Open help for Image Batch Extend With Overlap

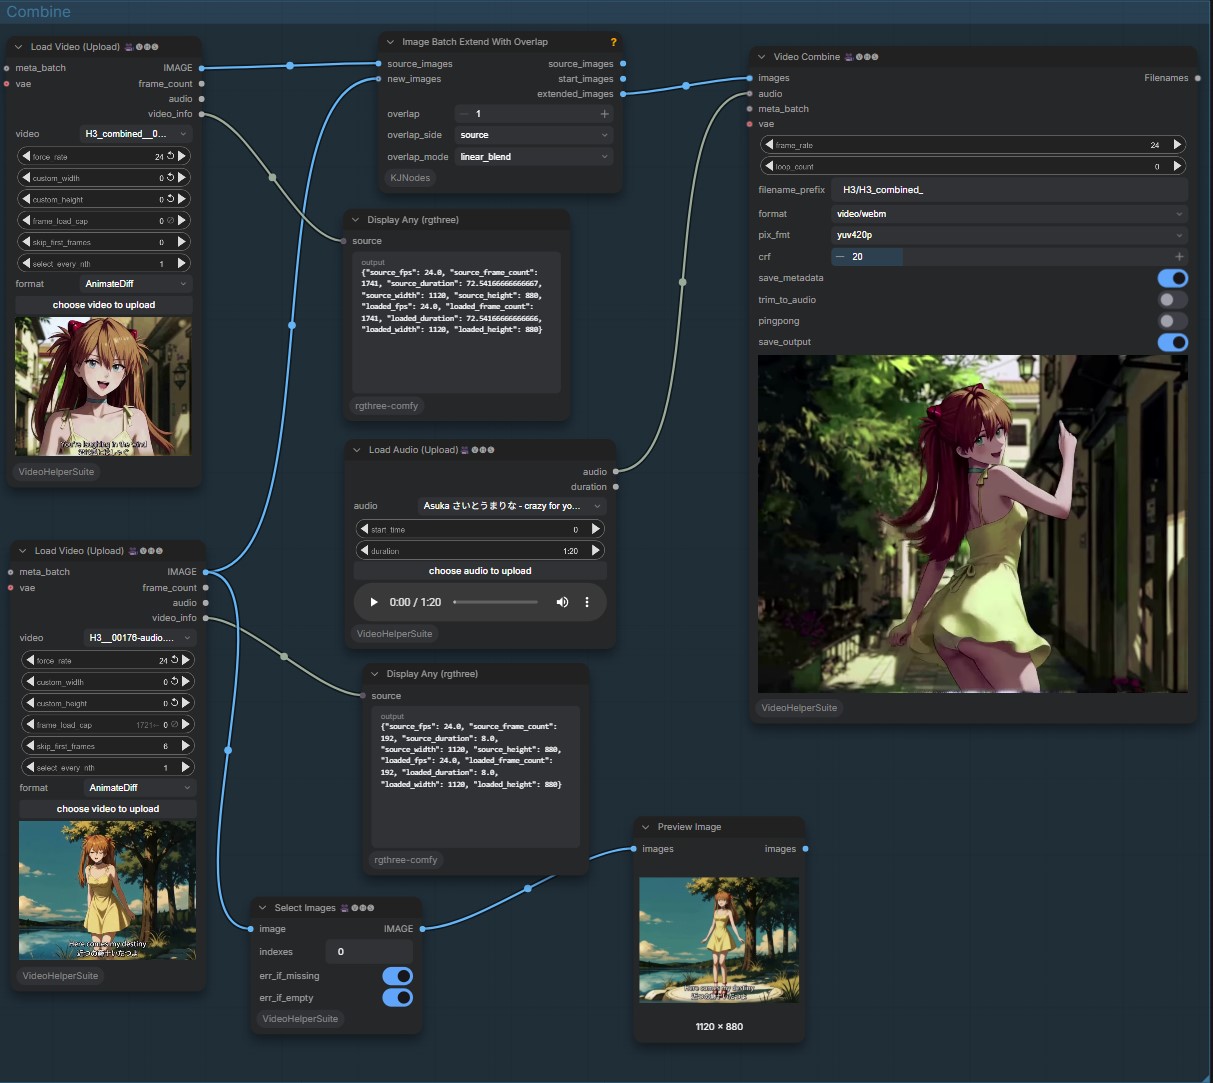(x=613, y=42)
